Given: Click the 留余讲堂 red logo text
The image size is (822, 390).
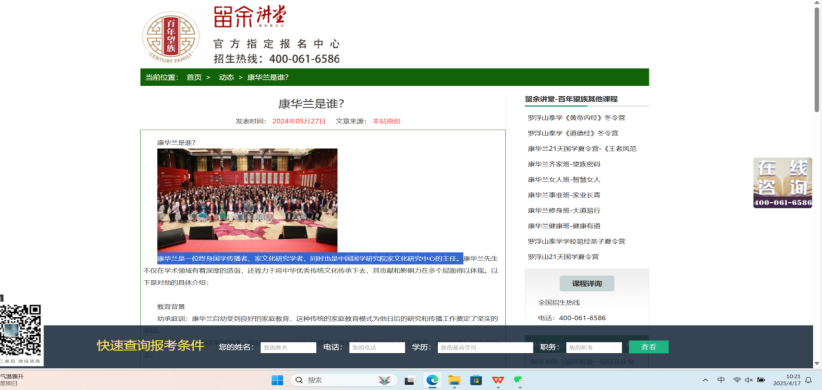Looking at the screenshot, I should 251,16.
